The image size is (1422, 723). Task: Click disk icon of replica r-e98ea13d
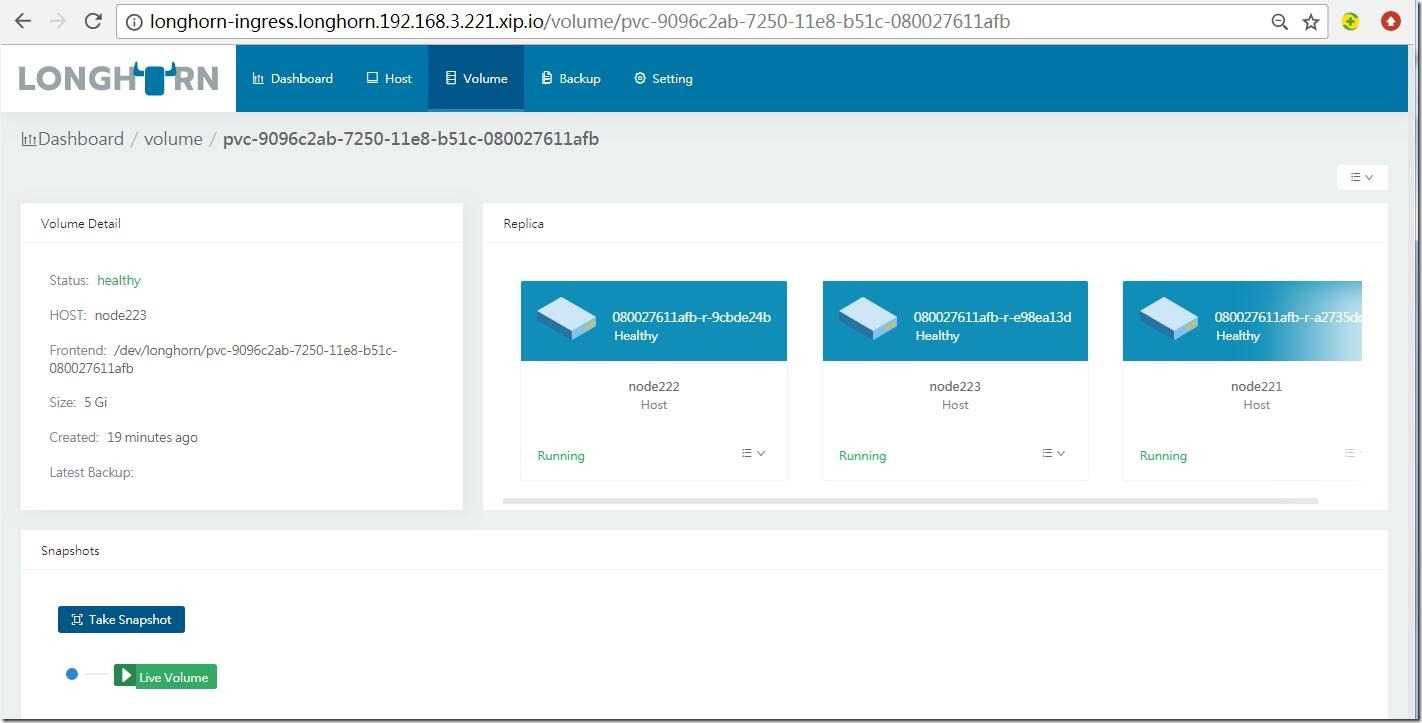868,318
